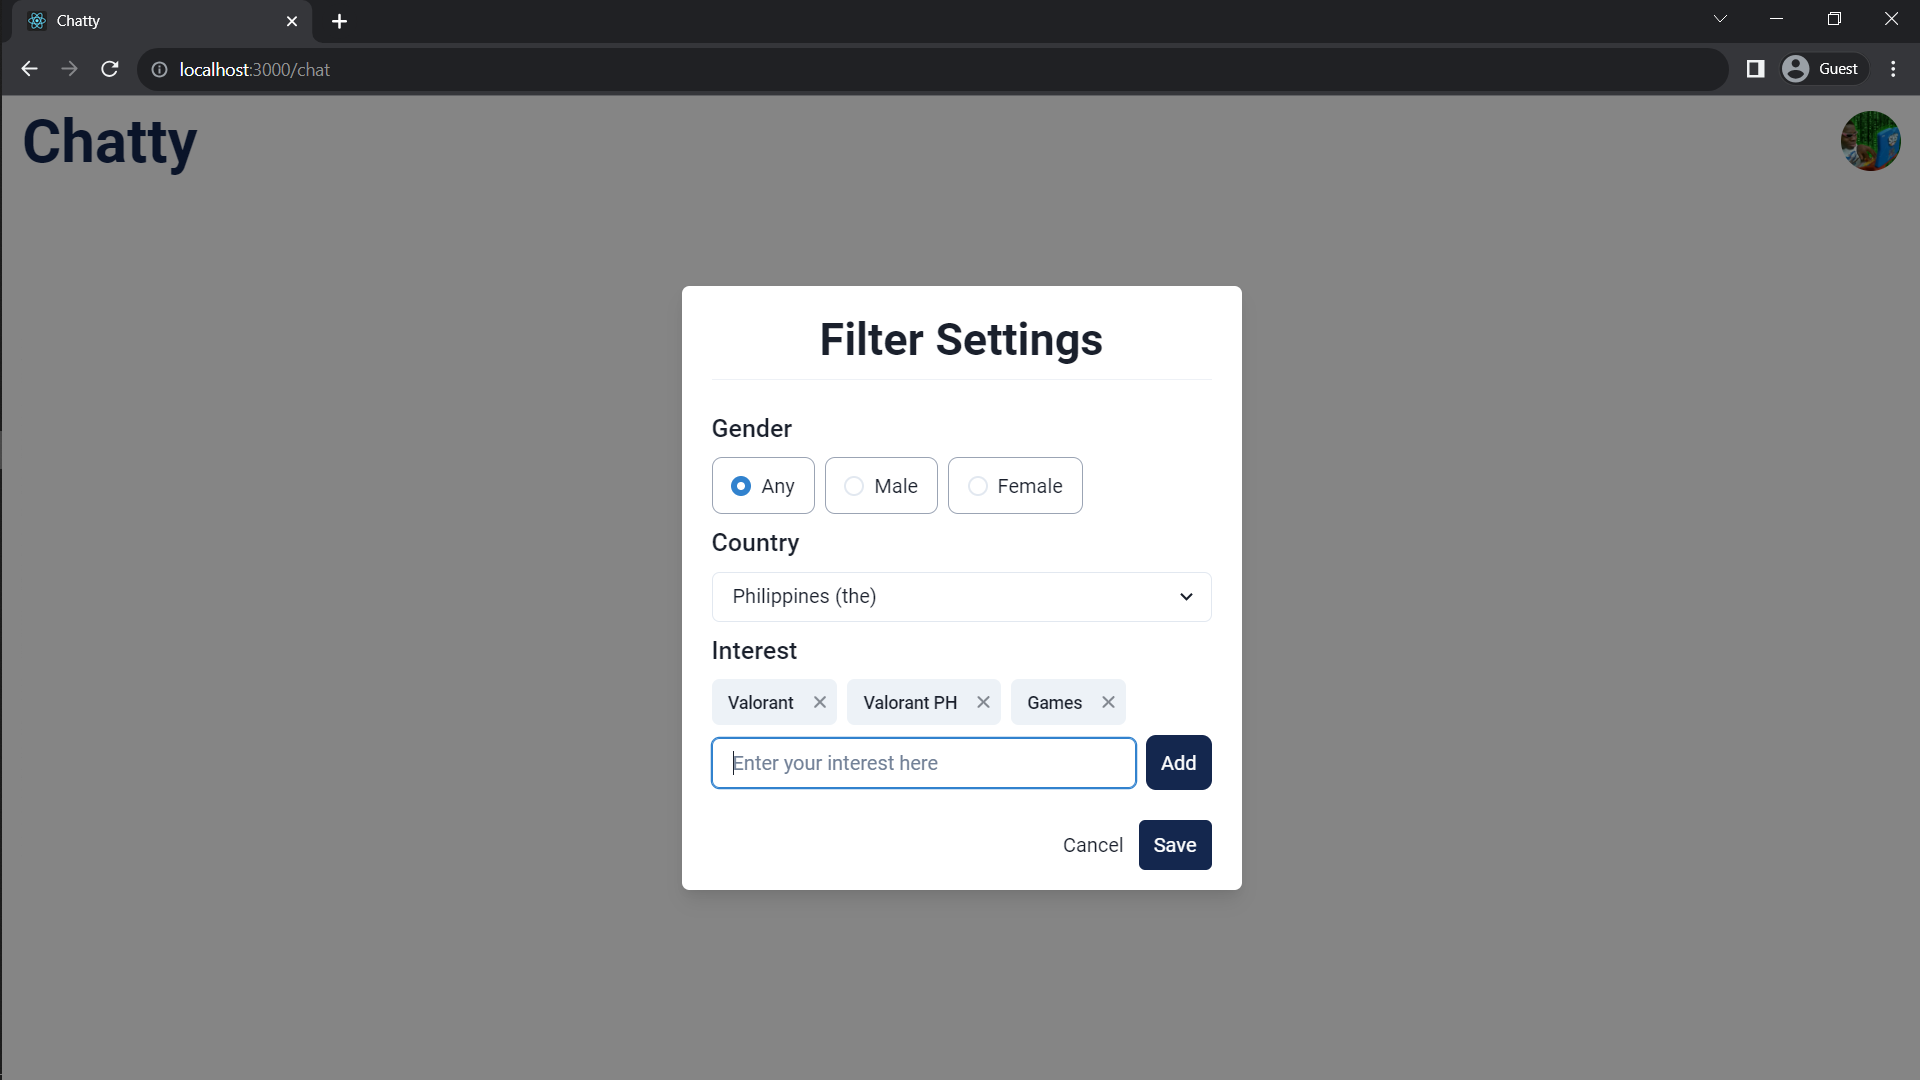Click the Chatty logo heading
The width and height of the screenshot is (1920, 1080).
pos(110,142)
